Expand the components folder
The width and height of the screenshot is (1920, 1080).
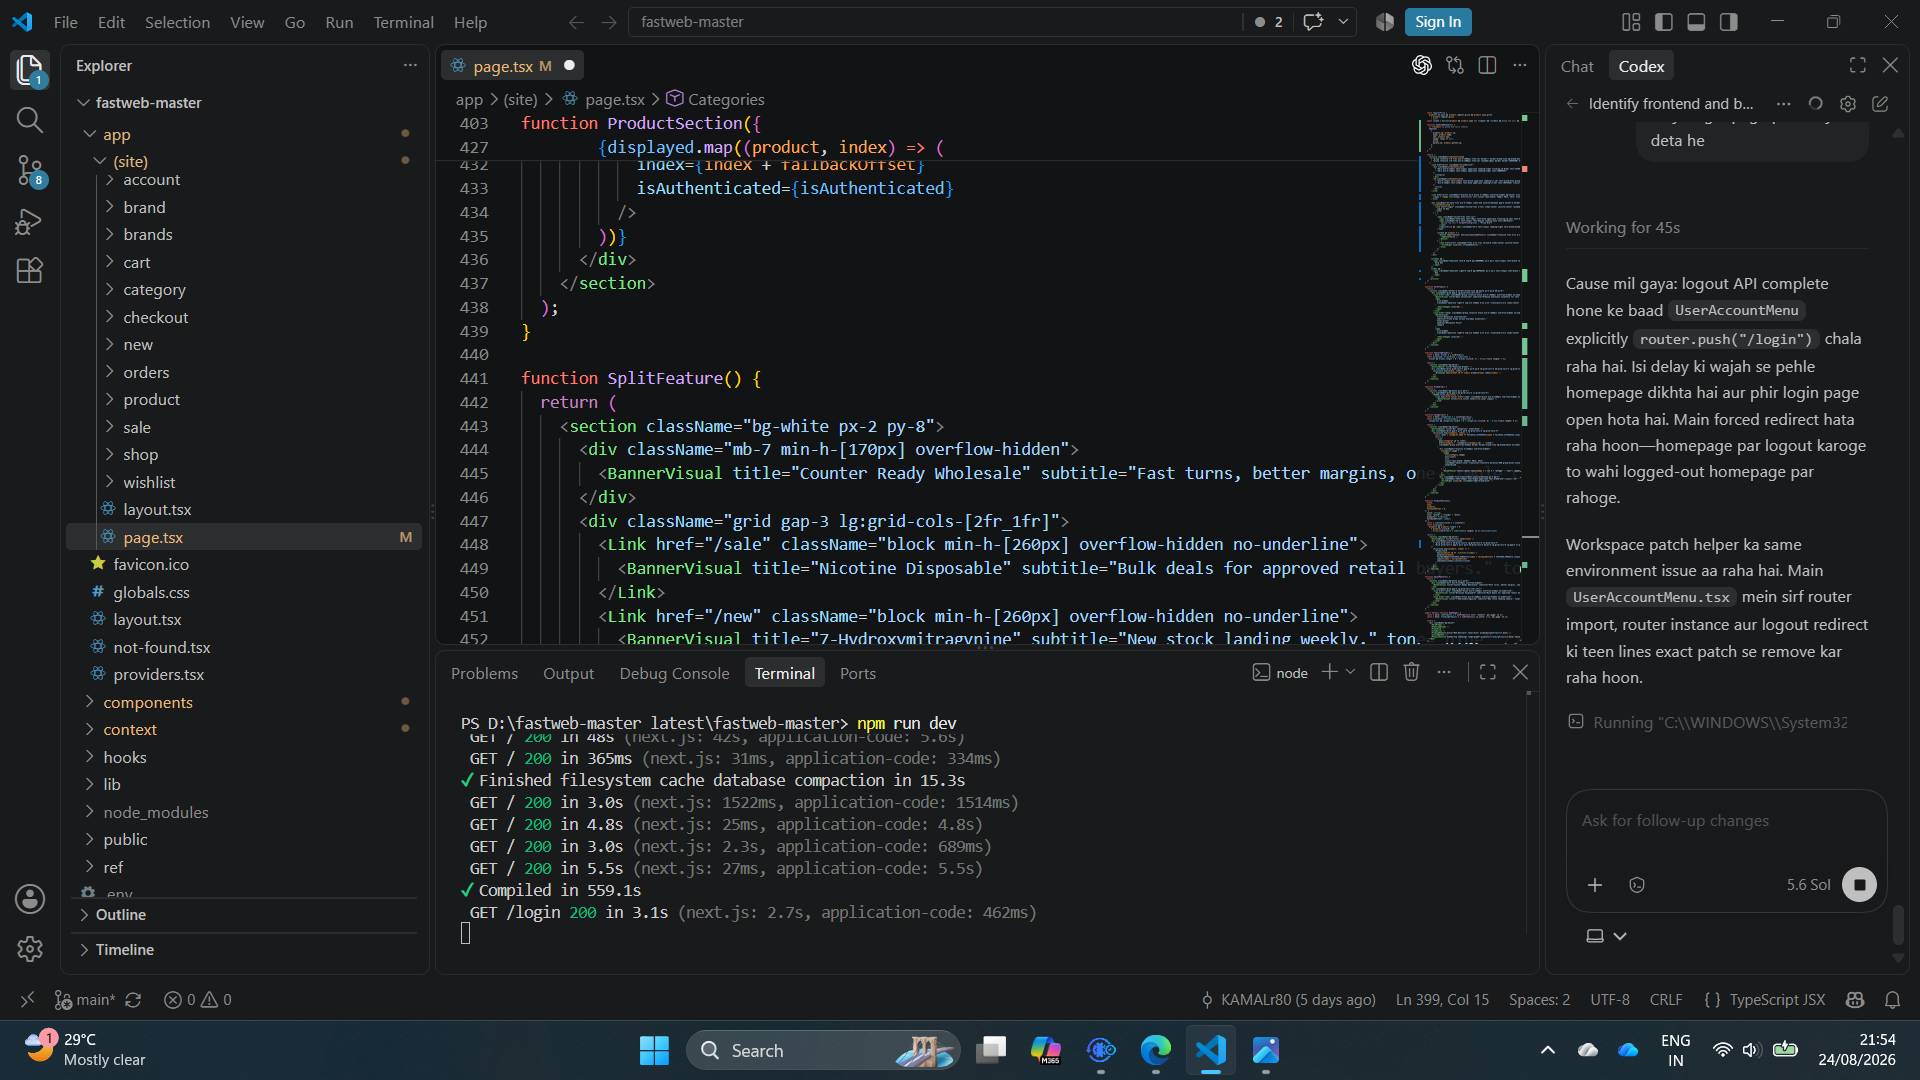tap(147, 702)
